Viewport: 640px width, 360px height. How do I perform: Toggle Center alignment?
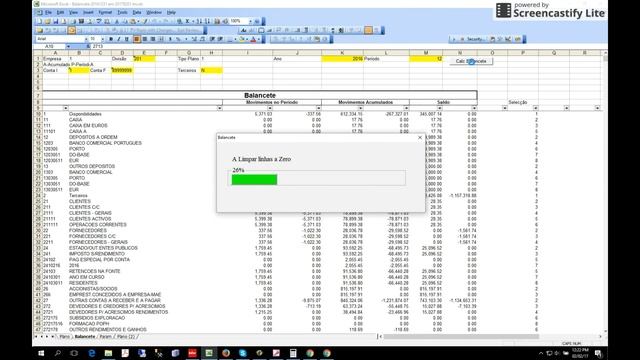[144, 39]
